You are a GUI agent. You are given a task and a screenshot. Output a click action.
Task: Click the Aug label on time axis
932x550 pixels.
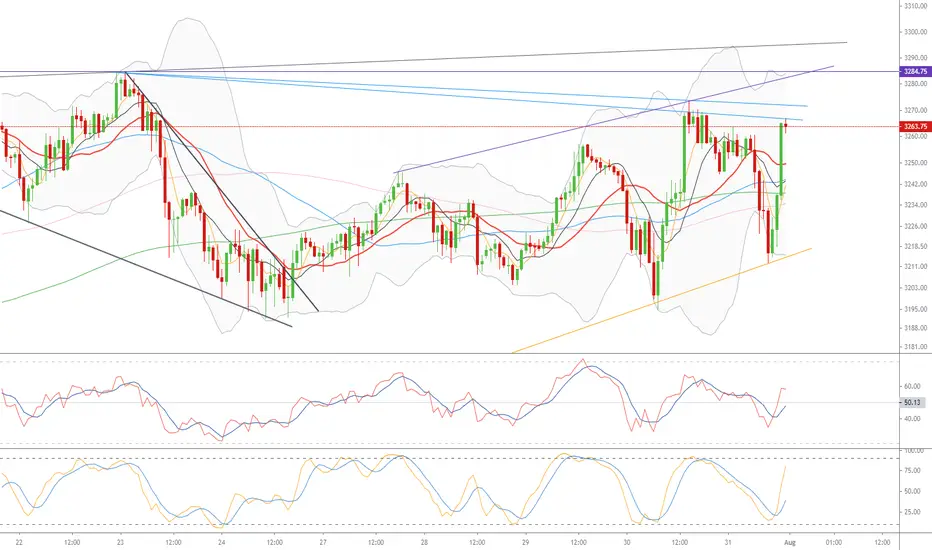point(790,542)
